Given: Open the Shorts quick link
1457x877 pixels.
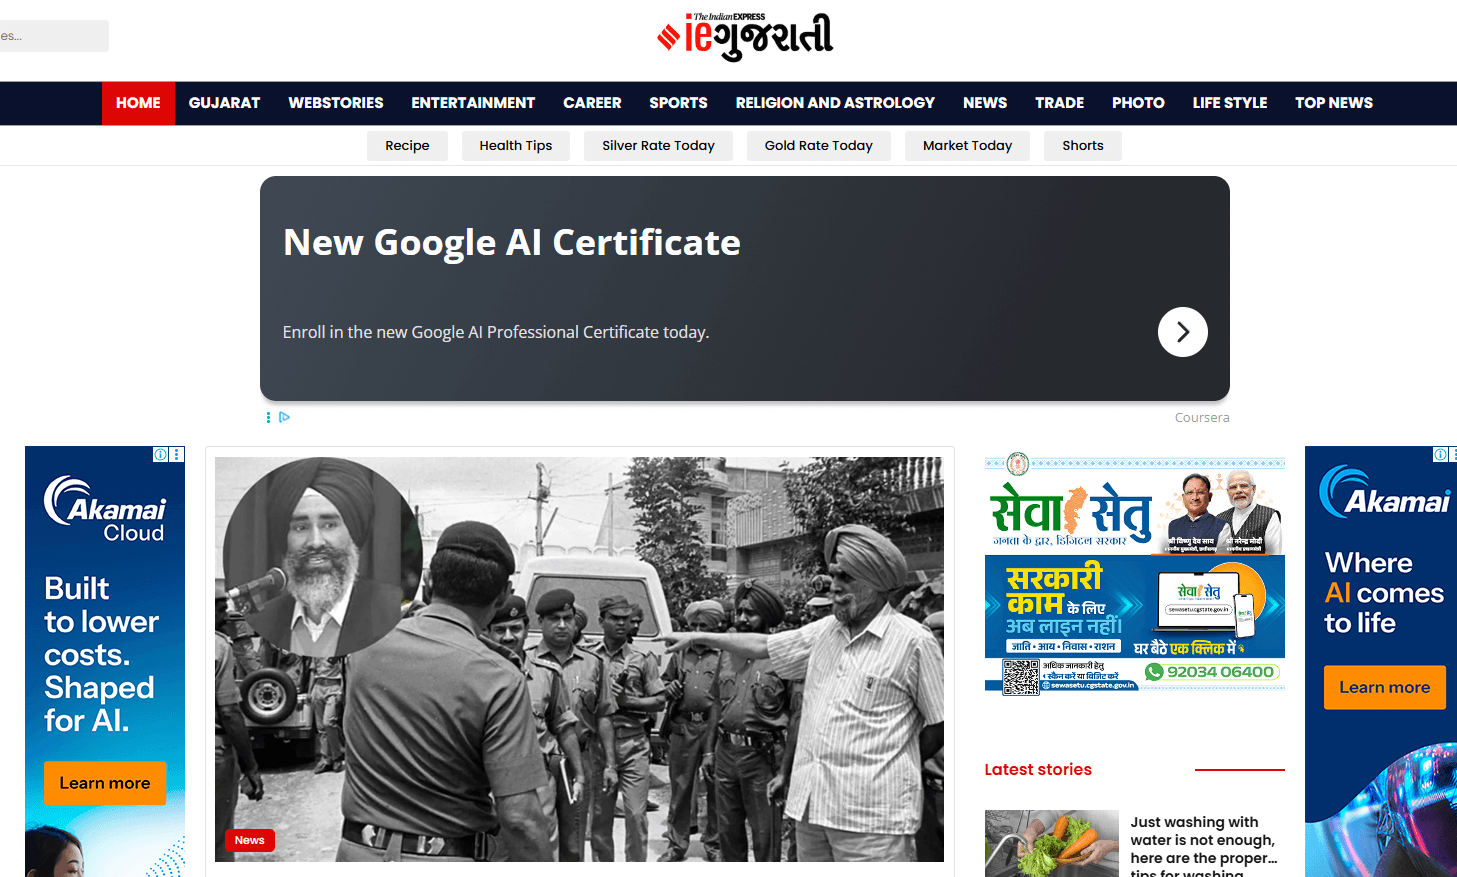Looking at the screenshot, I should tap(1083, 146).
